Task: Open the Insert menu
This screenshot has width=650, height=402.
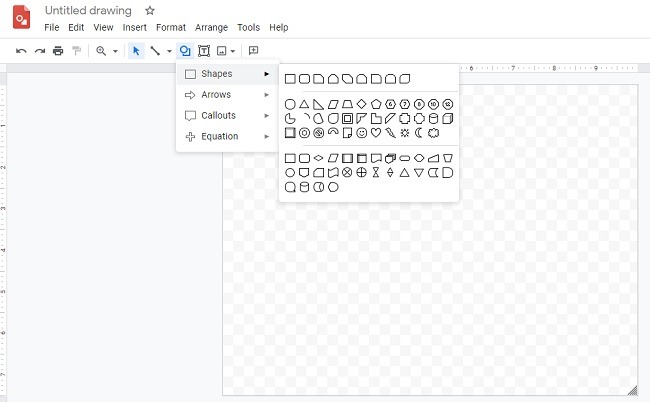Action: click(x=135, y=28)
